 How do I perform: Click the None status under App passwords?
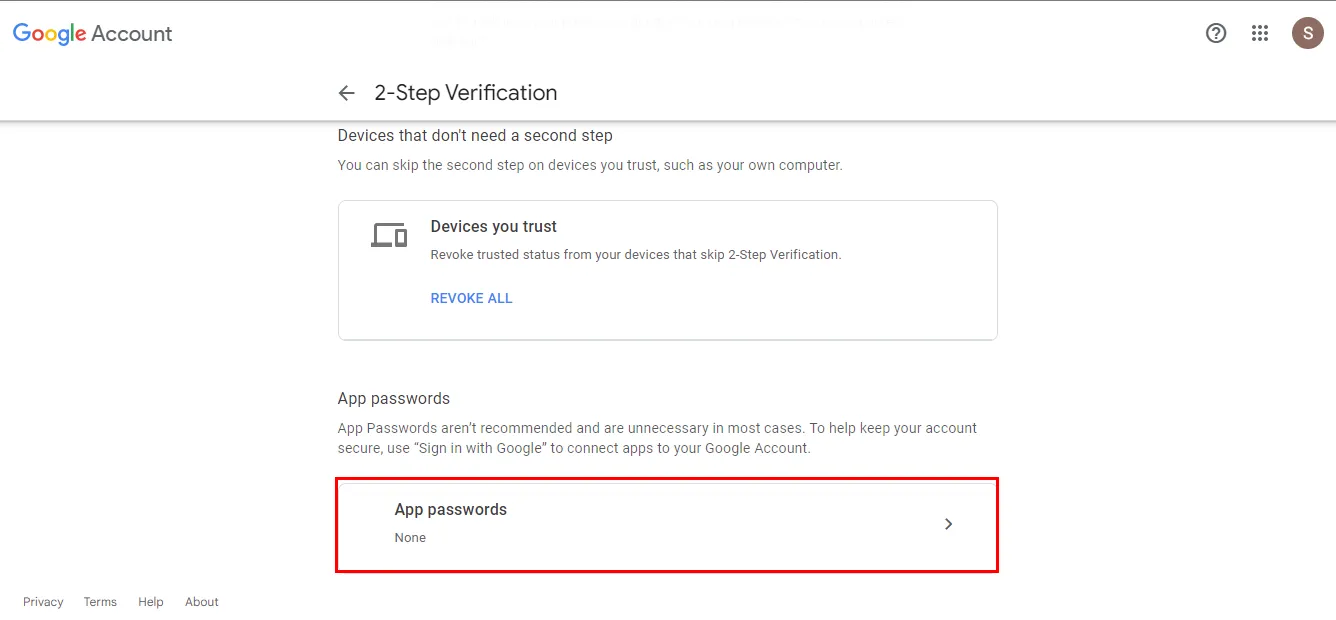click(410, 538)
